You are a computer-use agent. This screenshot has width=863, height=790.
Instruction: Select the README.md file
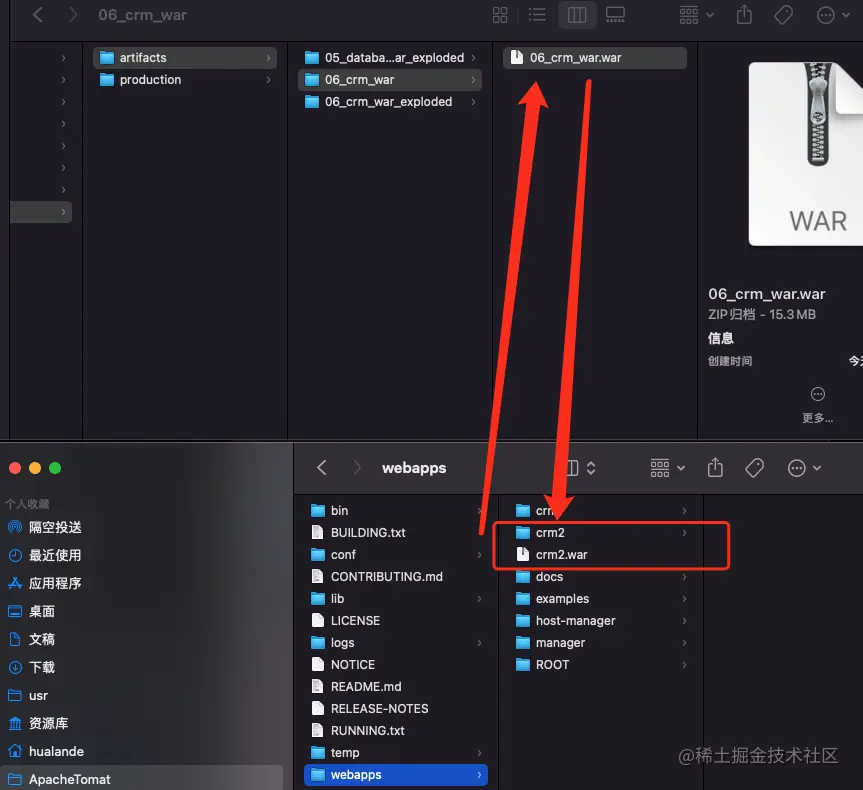(396, 687)
